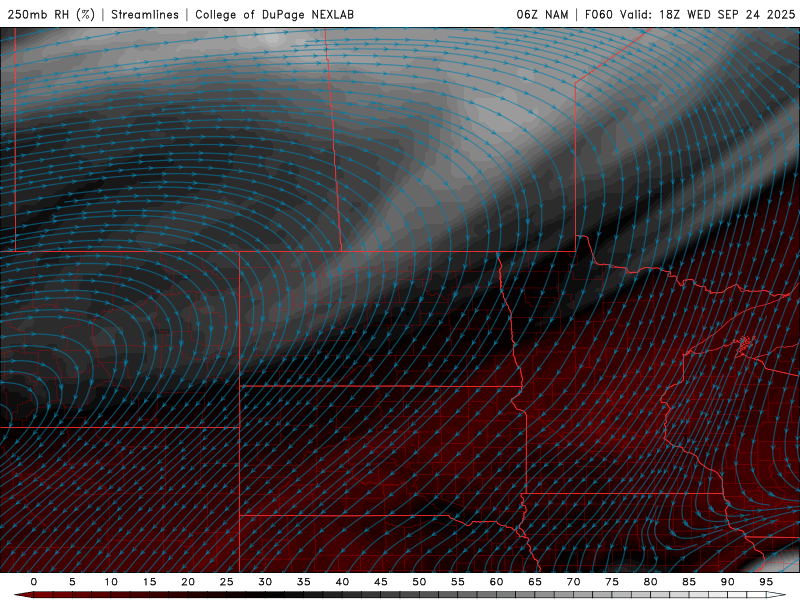This screenshot has width=800, height=600.
Task: Pick the 35 value on the color scale
Action: pos(304,582)
